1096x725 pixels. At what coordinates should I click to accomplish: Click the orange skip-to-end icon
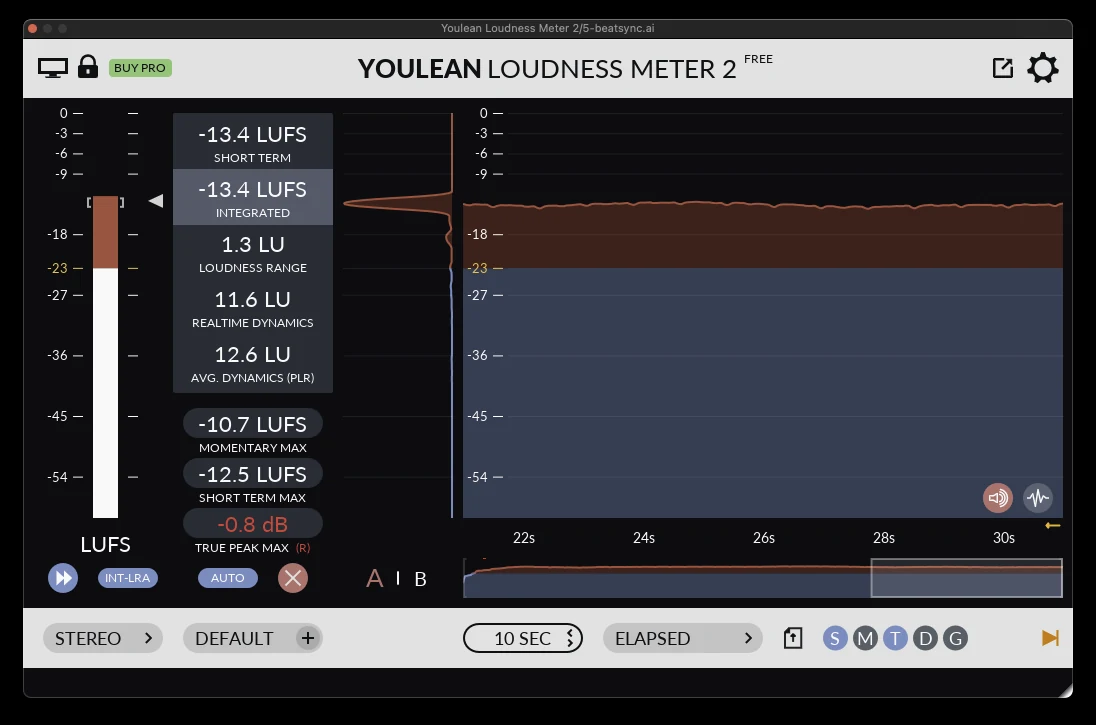point(1051,638)
